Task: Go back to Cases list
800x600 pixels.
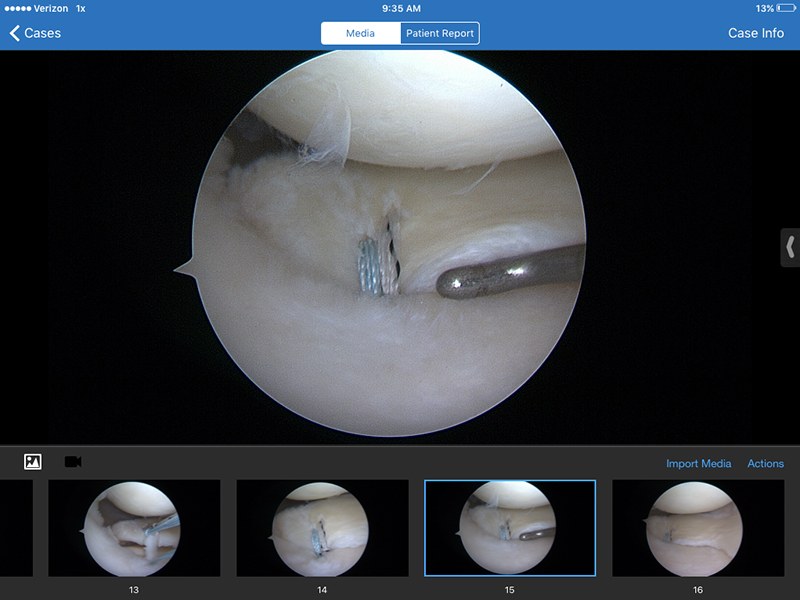Action: [x=35, y=33]
